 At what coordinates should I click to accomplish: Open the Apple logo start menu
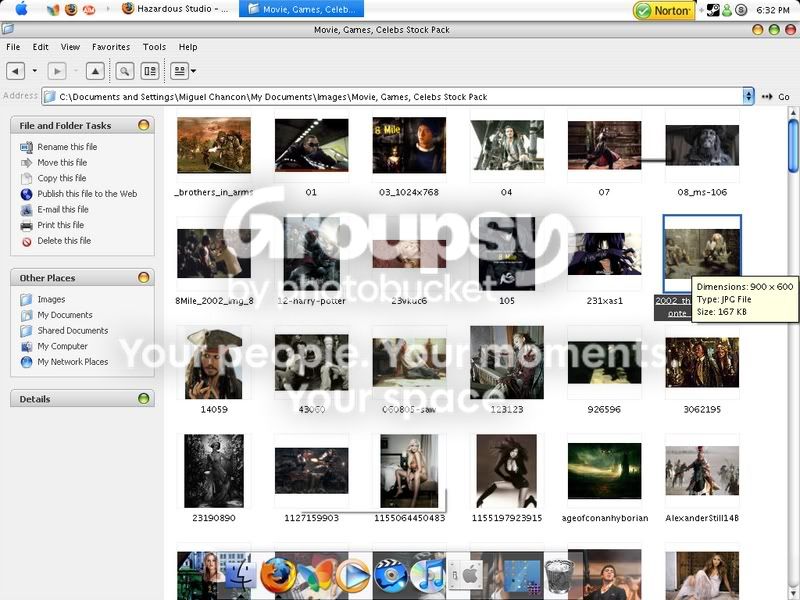coord(21,9)
